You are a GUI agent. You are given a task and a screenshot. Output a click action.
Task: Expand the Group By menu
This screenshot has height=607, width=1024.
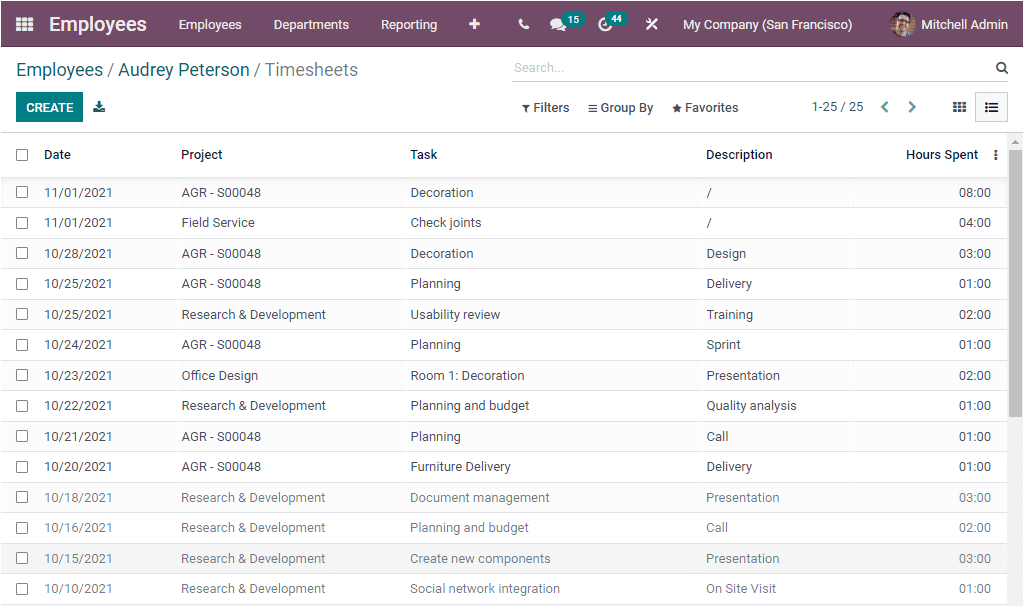(620, 107)
